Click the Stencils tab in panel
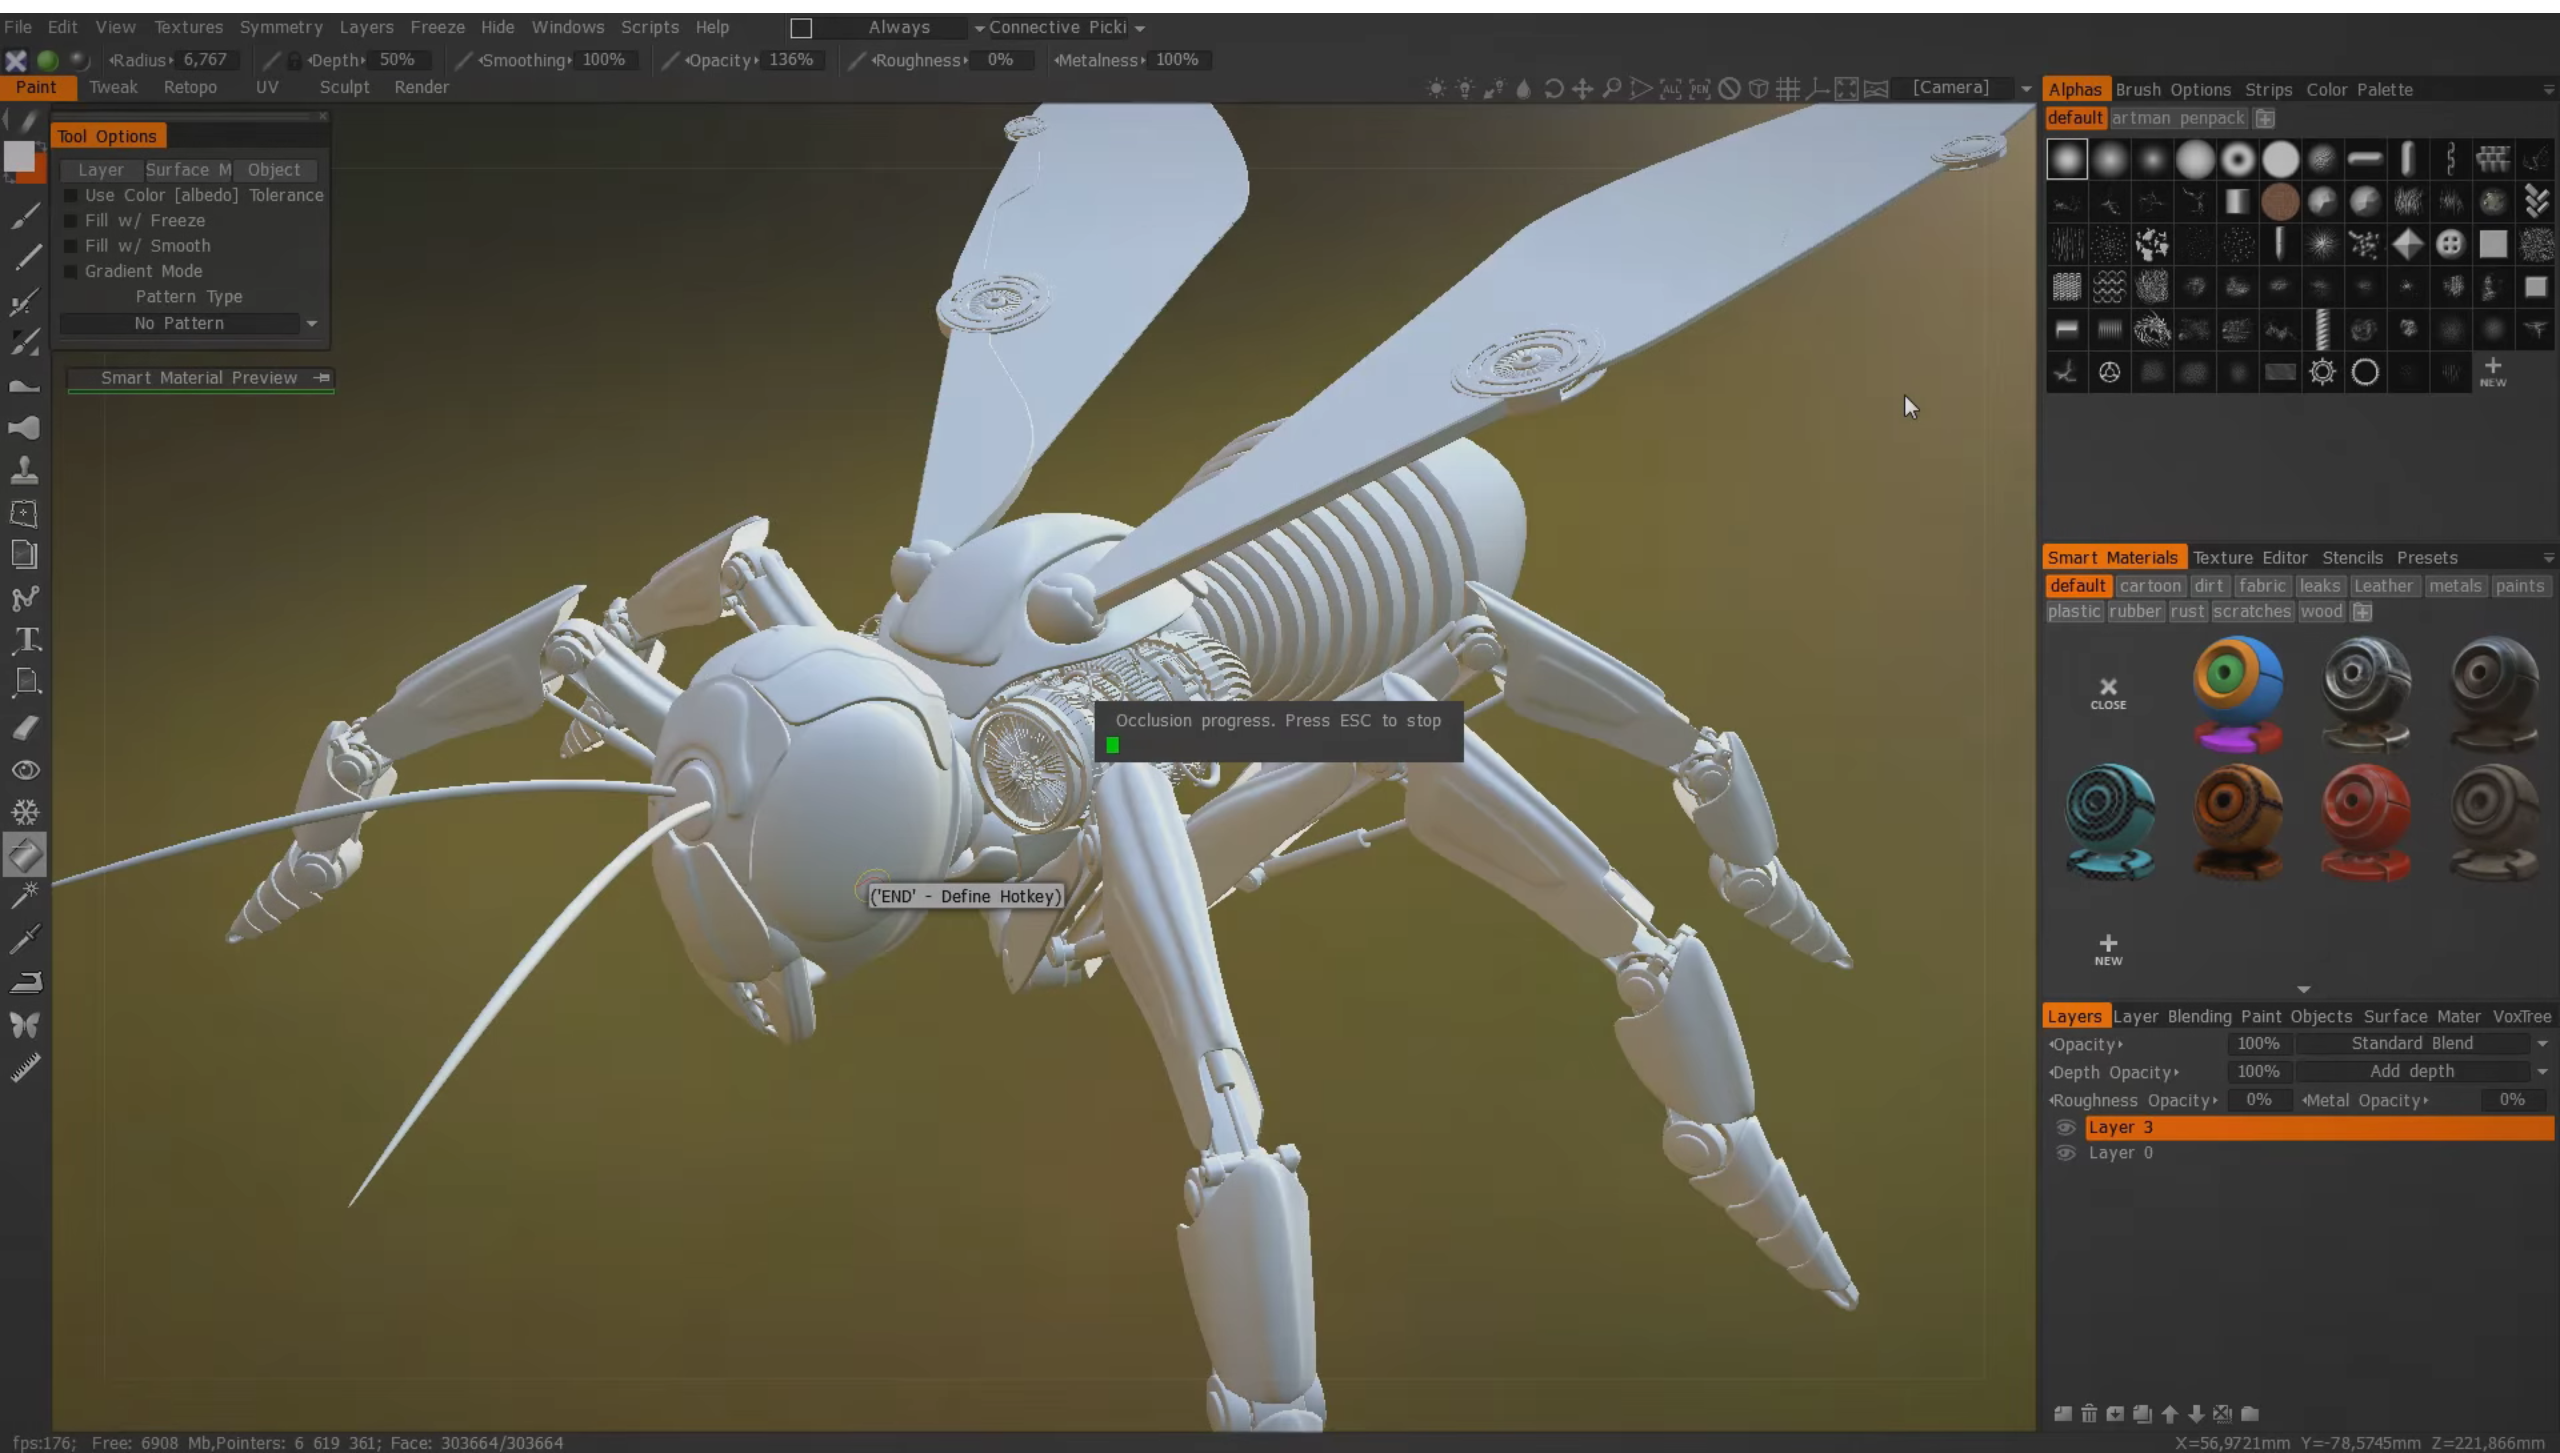This screenshot has height=1453, width=2560. coord(2351,558)
